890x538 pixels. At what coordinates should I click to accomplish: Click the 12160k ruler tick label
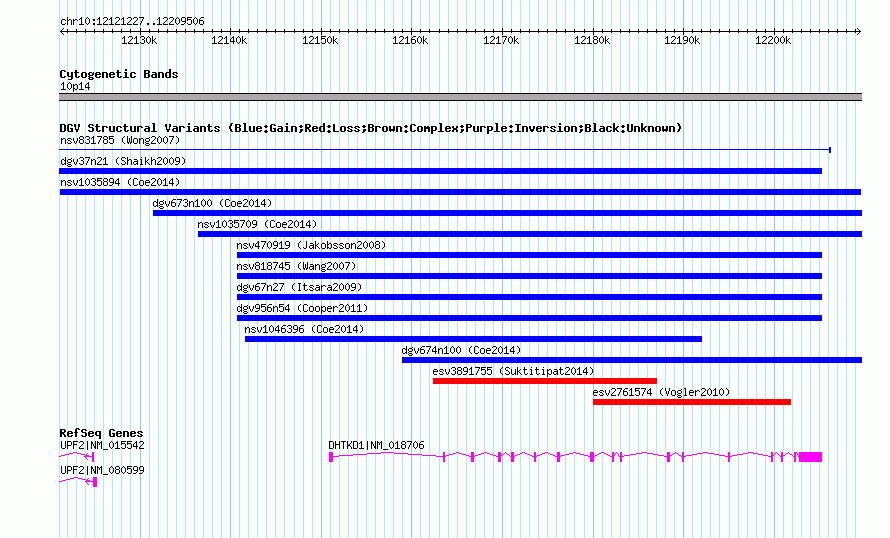(410, 40)
